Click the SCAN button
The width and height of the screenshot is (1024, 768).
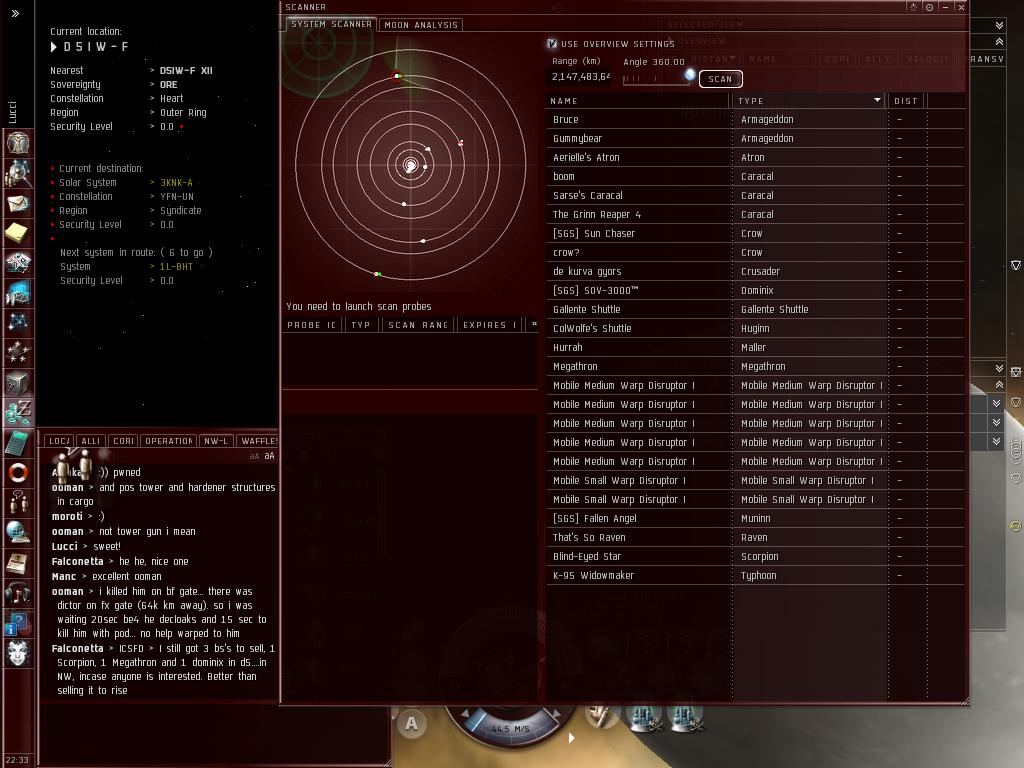point(720,79)
